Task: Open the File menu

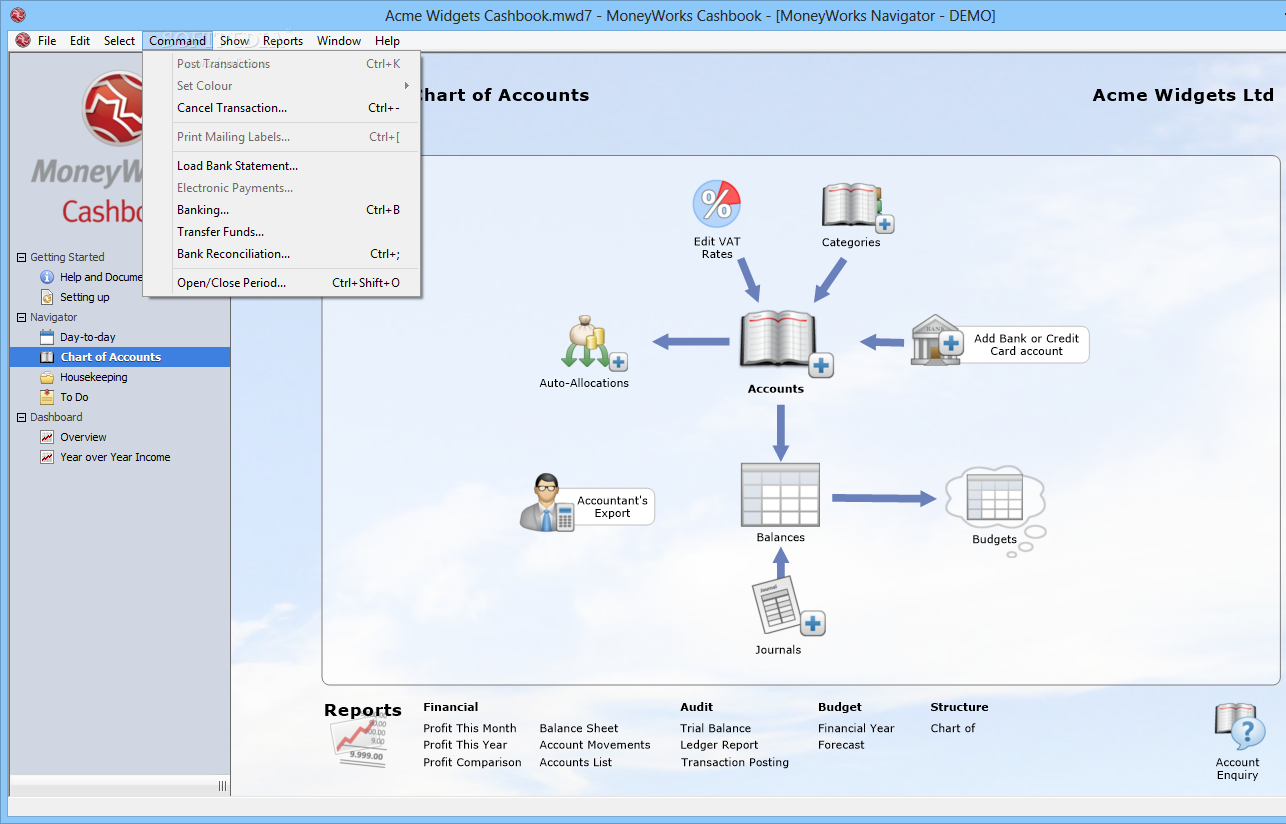Action: point(47,41)
